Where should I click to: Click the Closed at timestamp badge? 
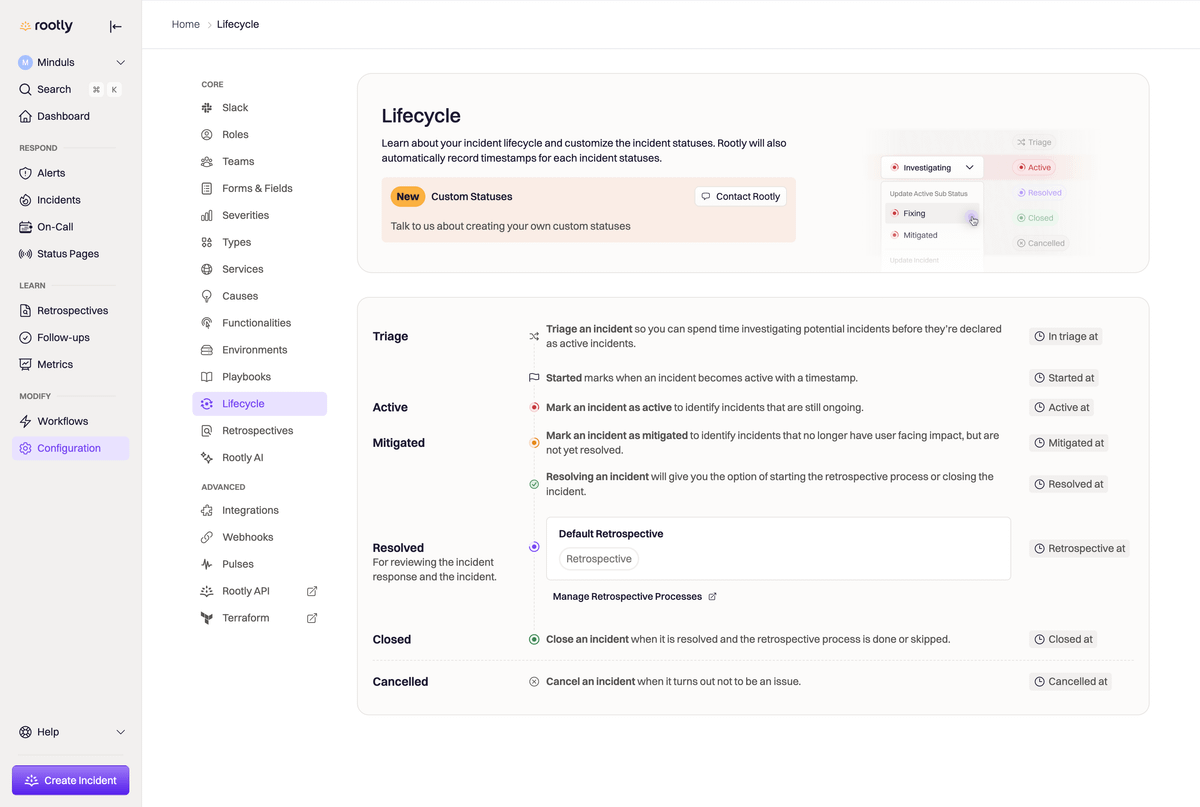[1063, 639]
